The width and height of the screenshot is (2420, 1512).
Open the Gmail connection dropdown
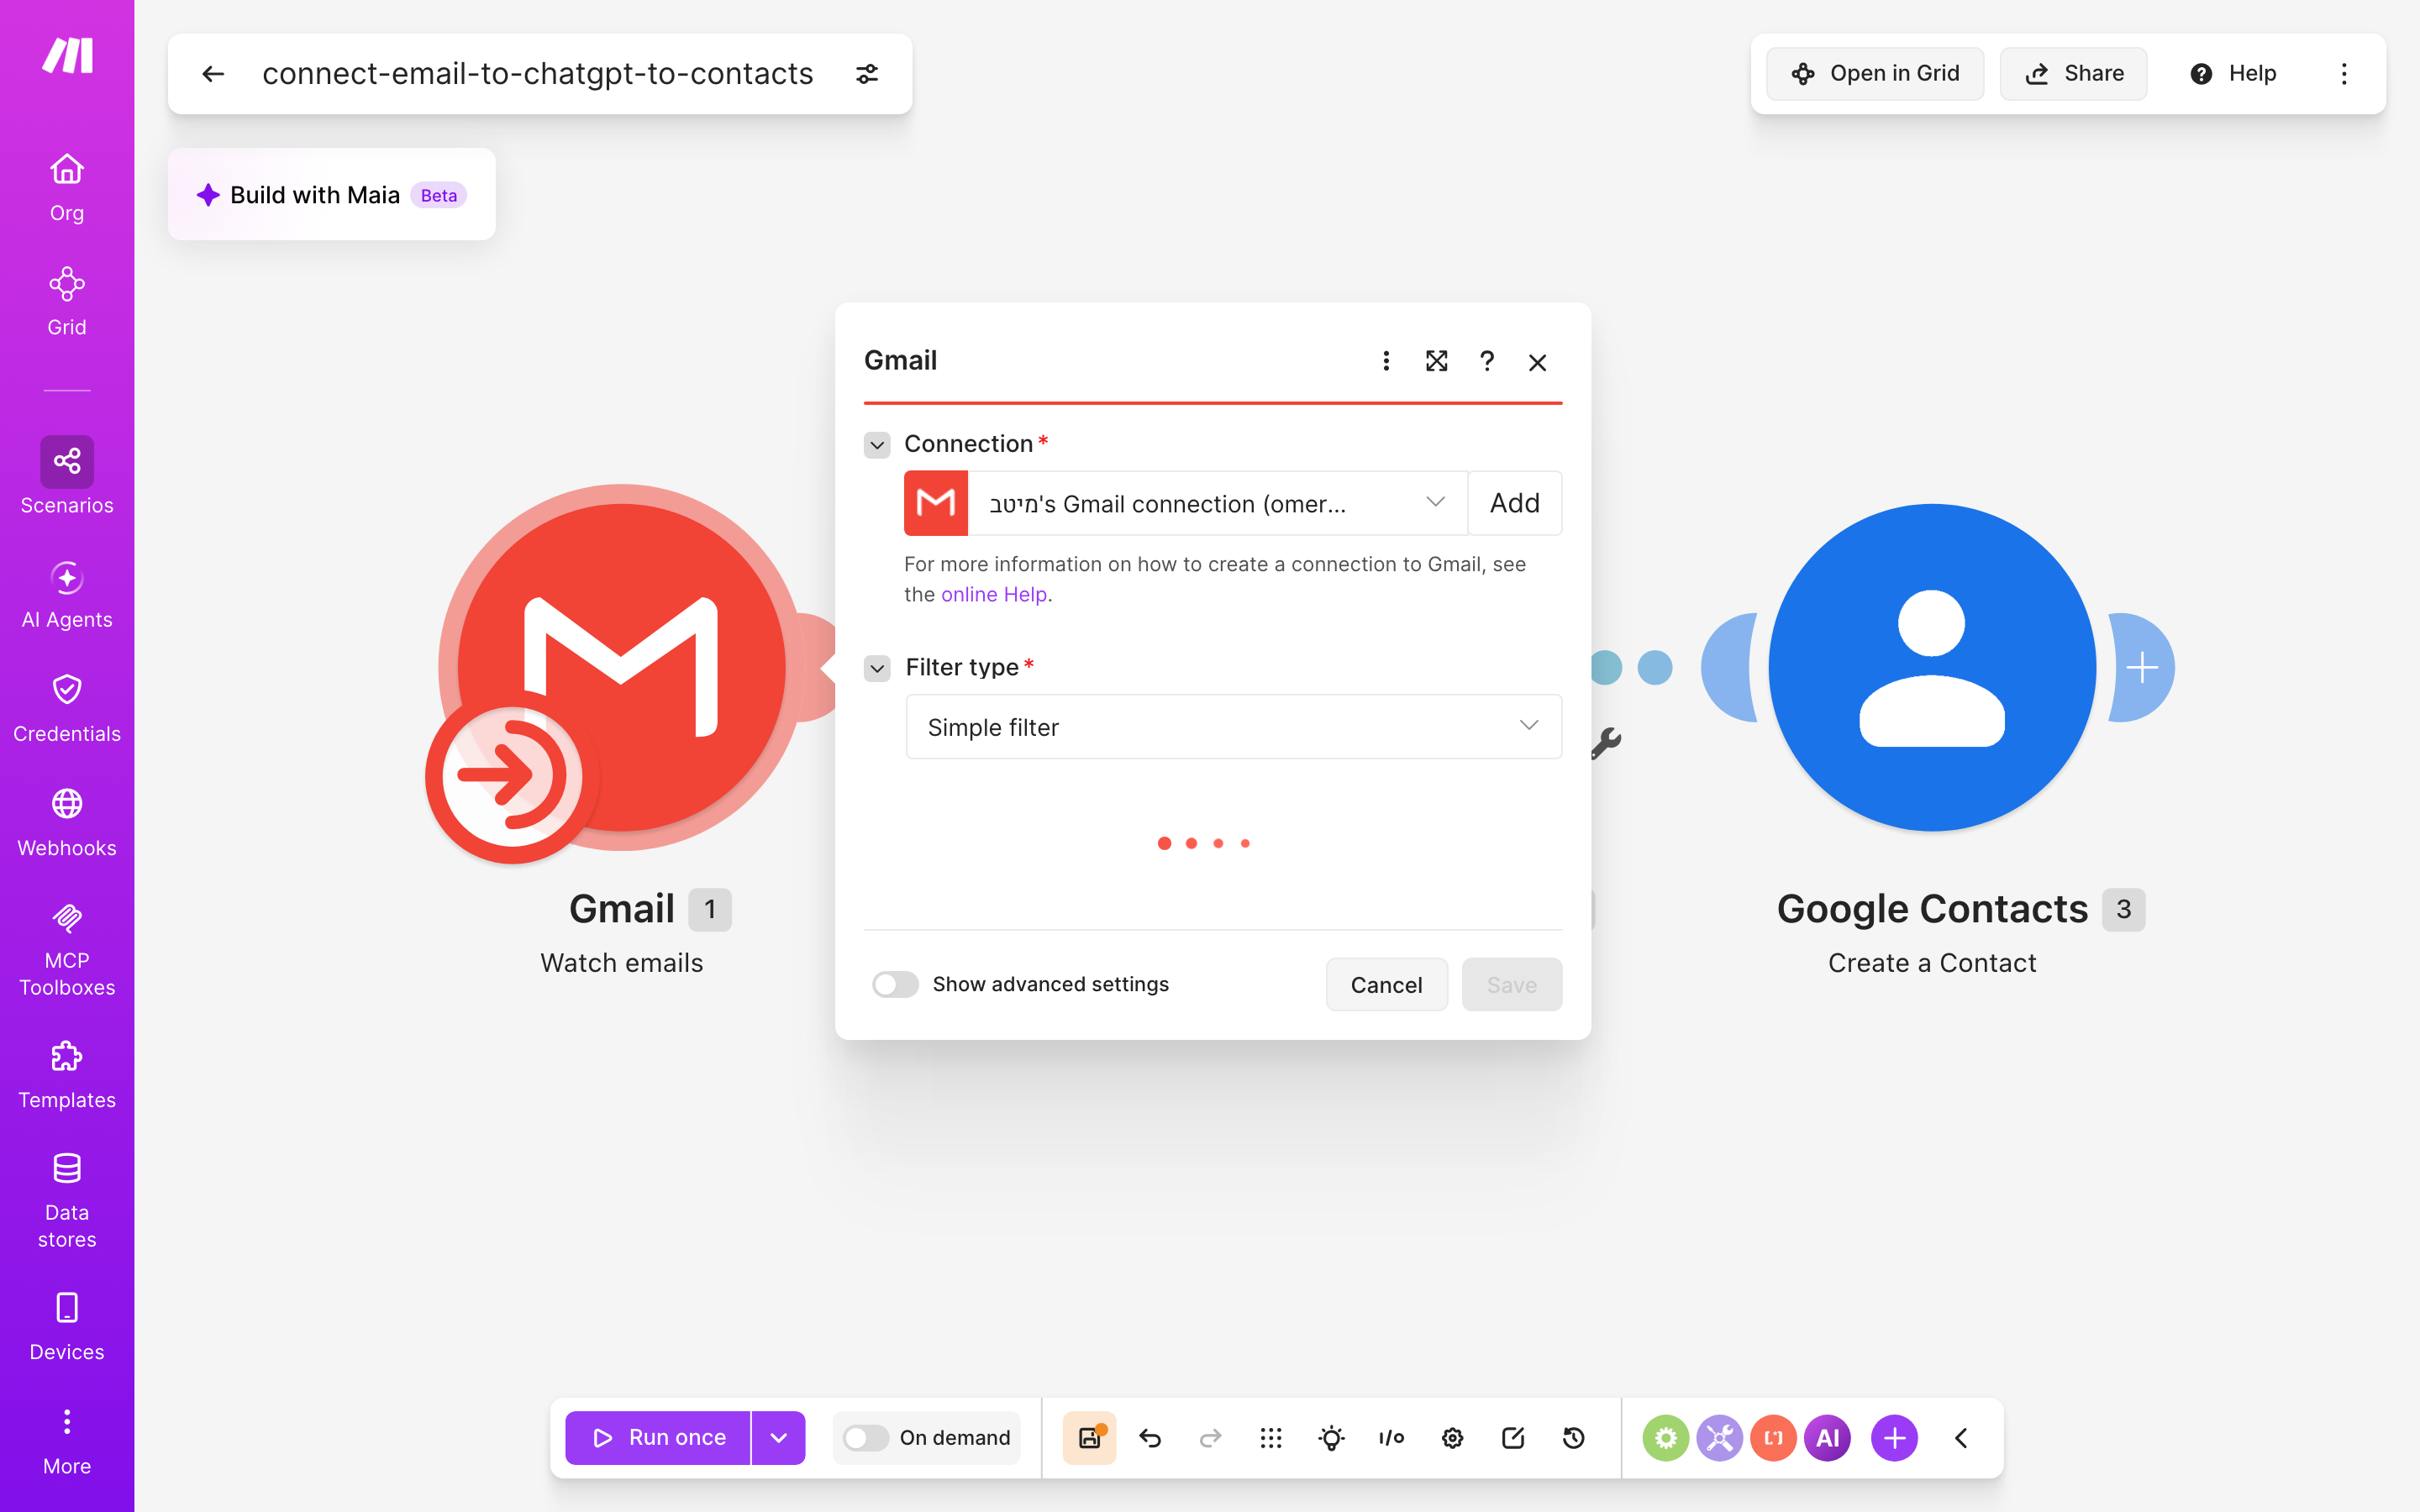tap(1217, 503)
